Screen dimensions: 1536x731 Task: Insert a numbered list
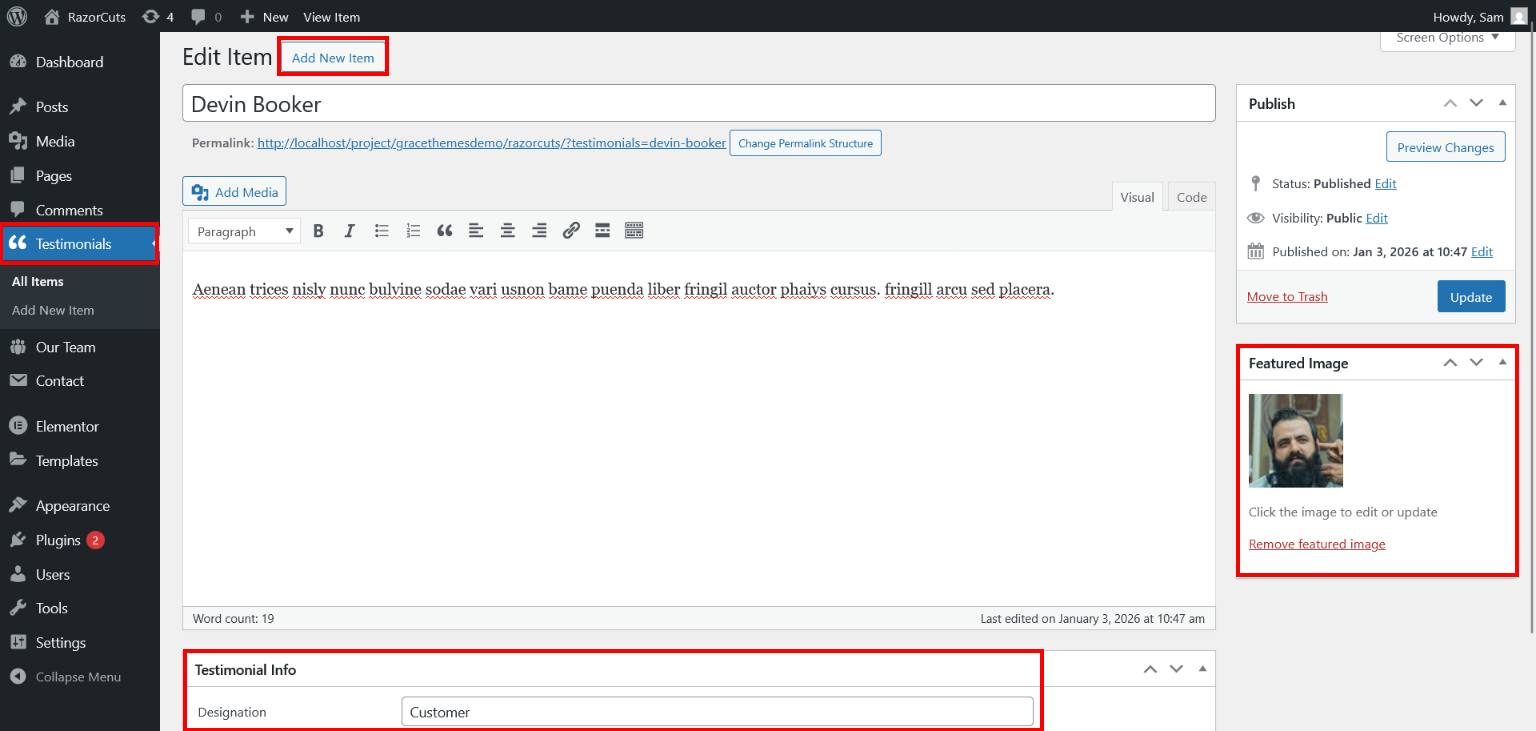click(413, 231)
